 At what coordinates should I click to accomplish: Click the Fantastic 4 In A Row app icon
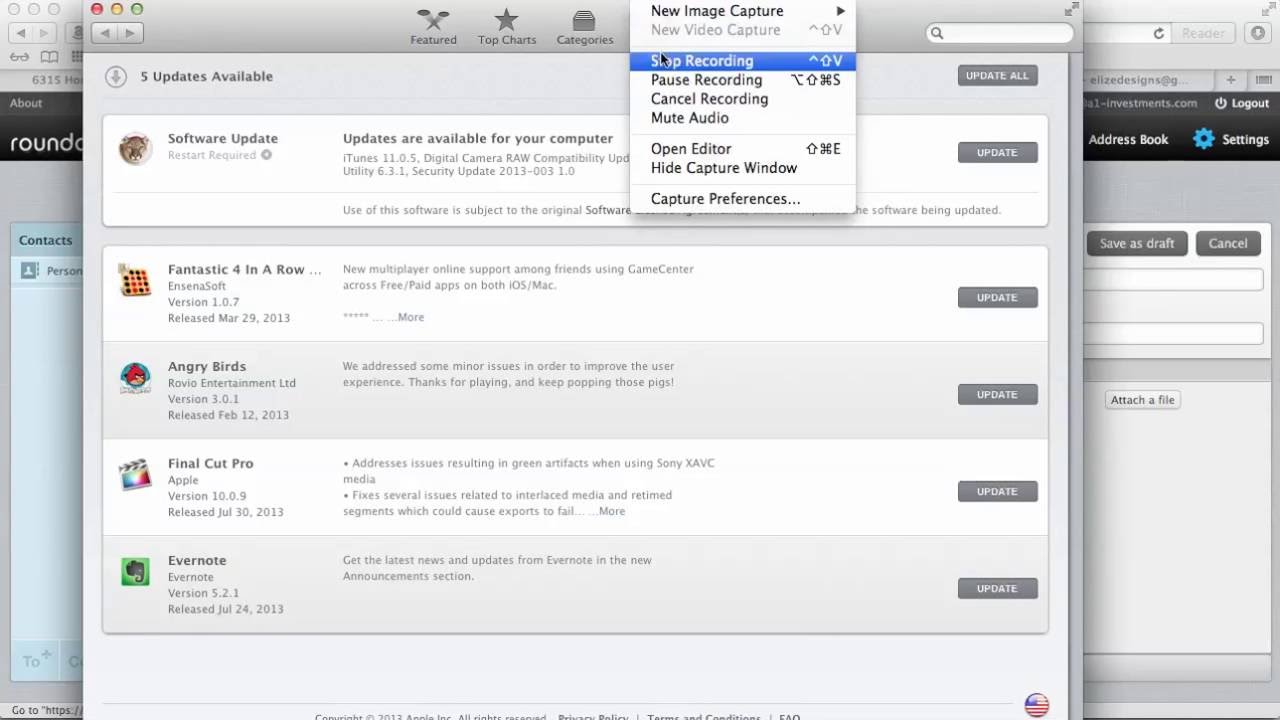135,280
